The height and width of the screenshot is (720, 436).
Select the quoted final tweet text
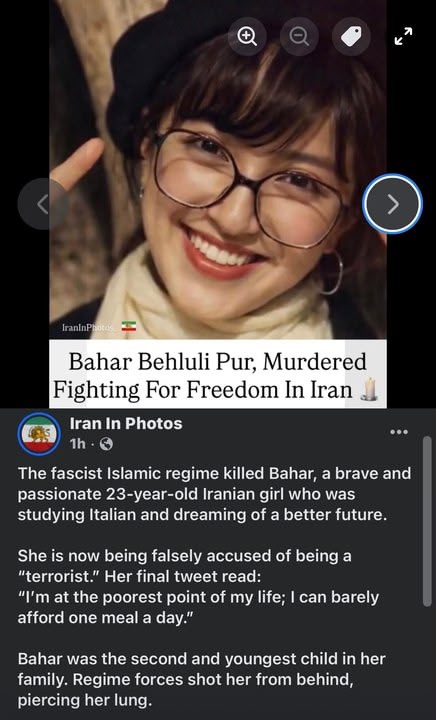pyautogui.click(x=198, y=608)
